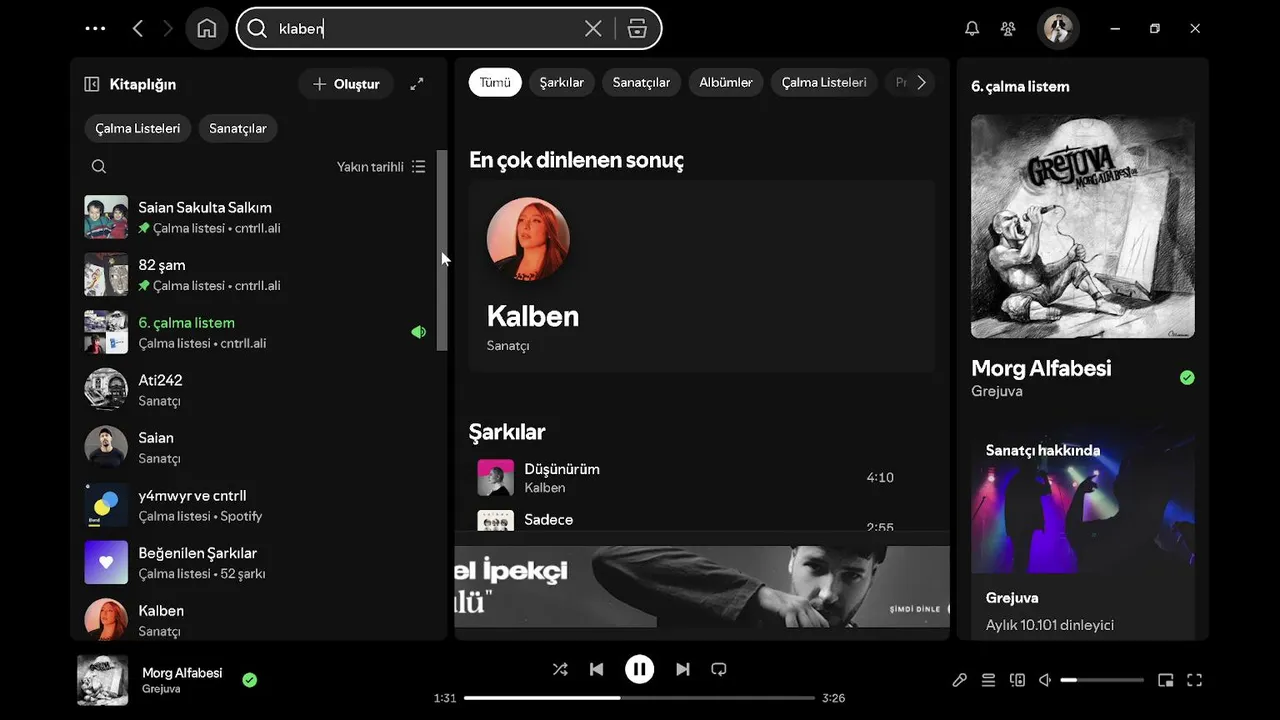Open the mini player
This screenshot has height=720, width=1280.
(1165, 680)
